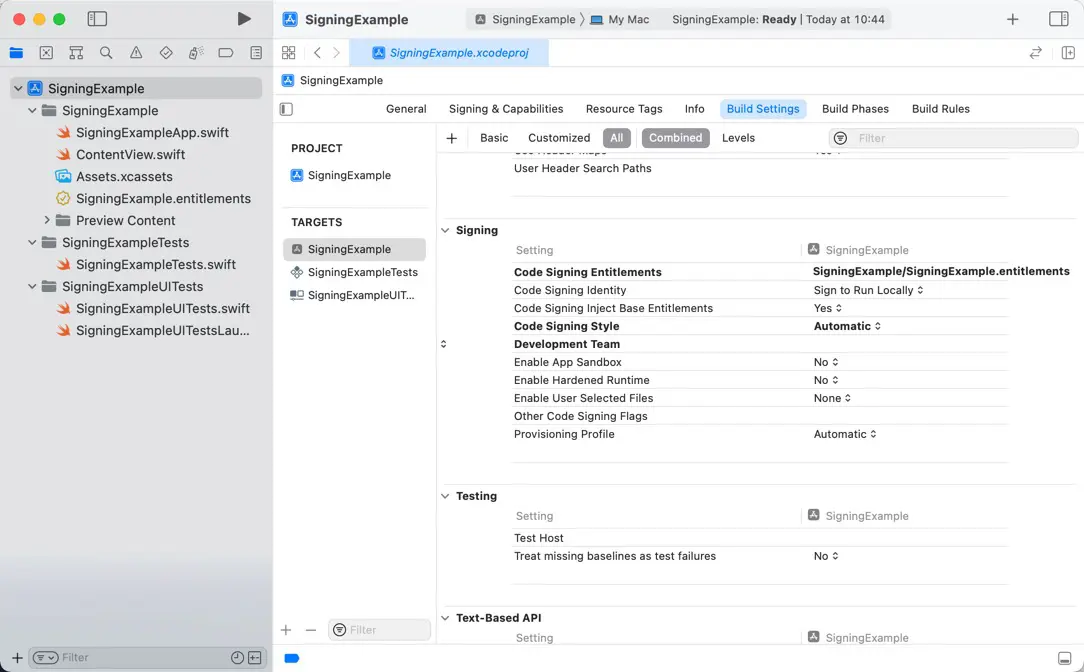Open the Issue navigator warning icon

click(136, 53)
